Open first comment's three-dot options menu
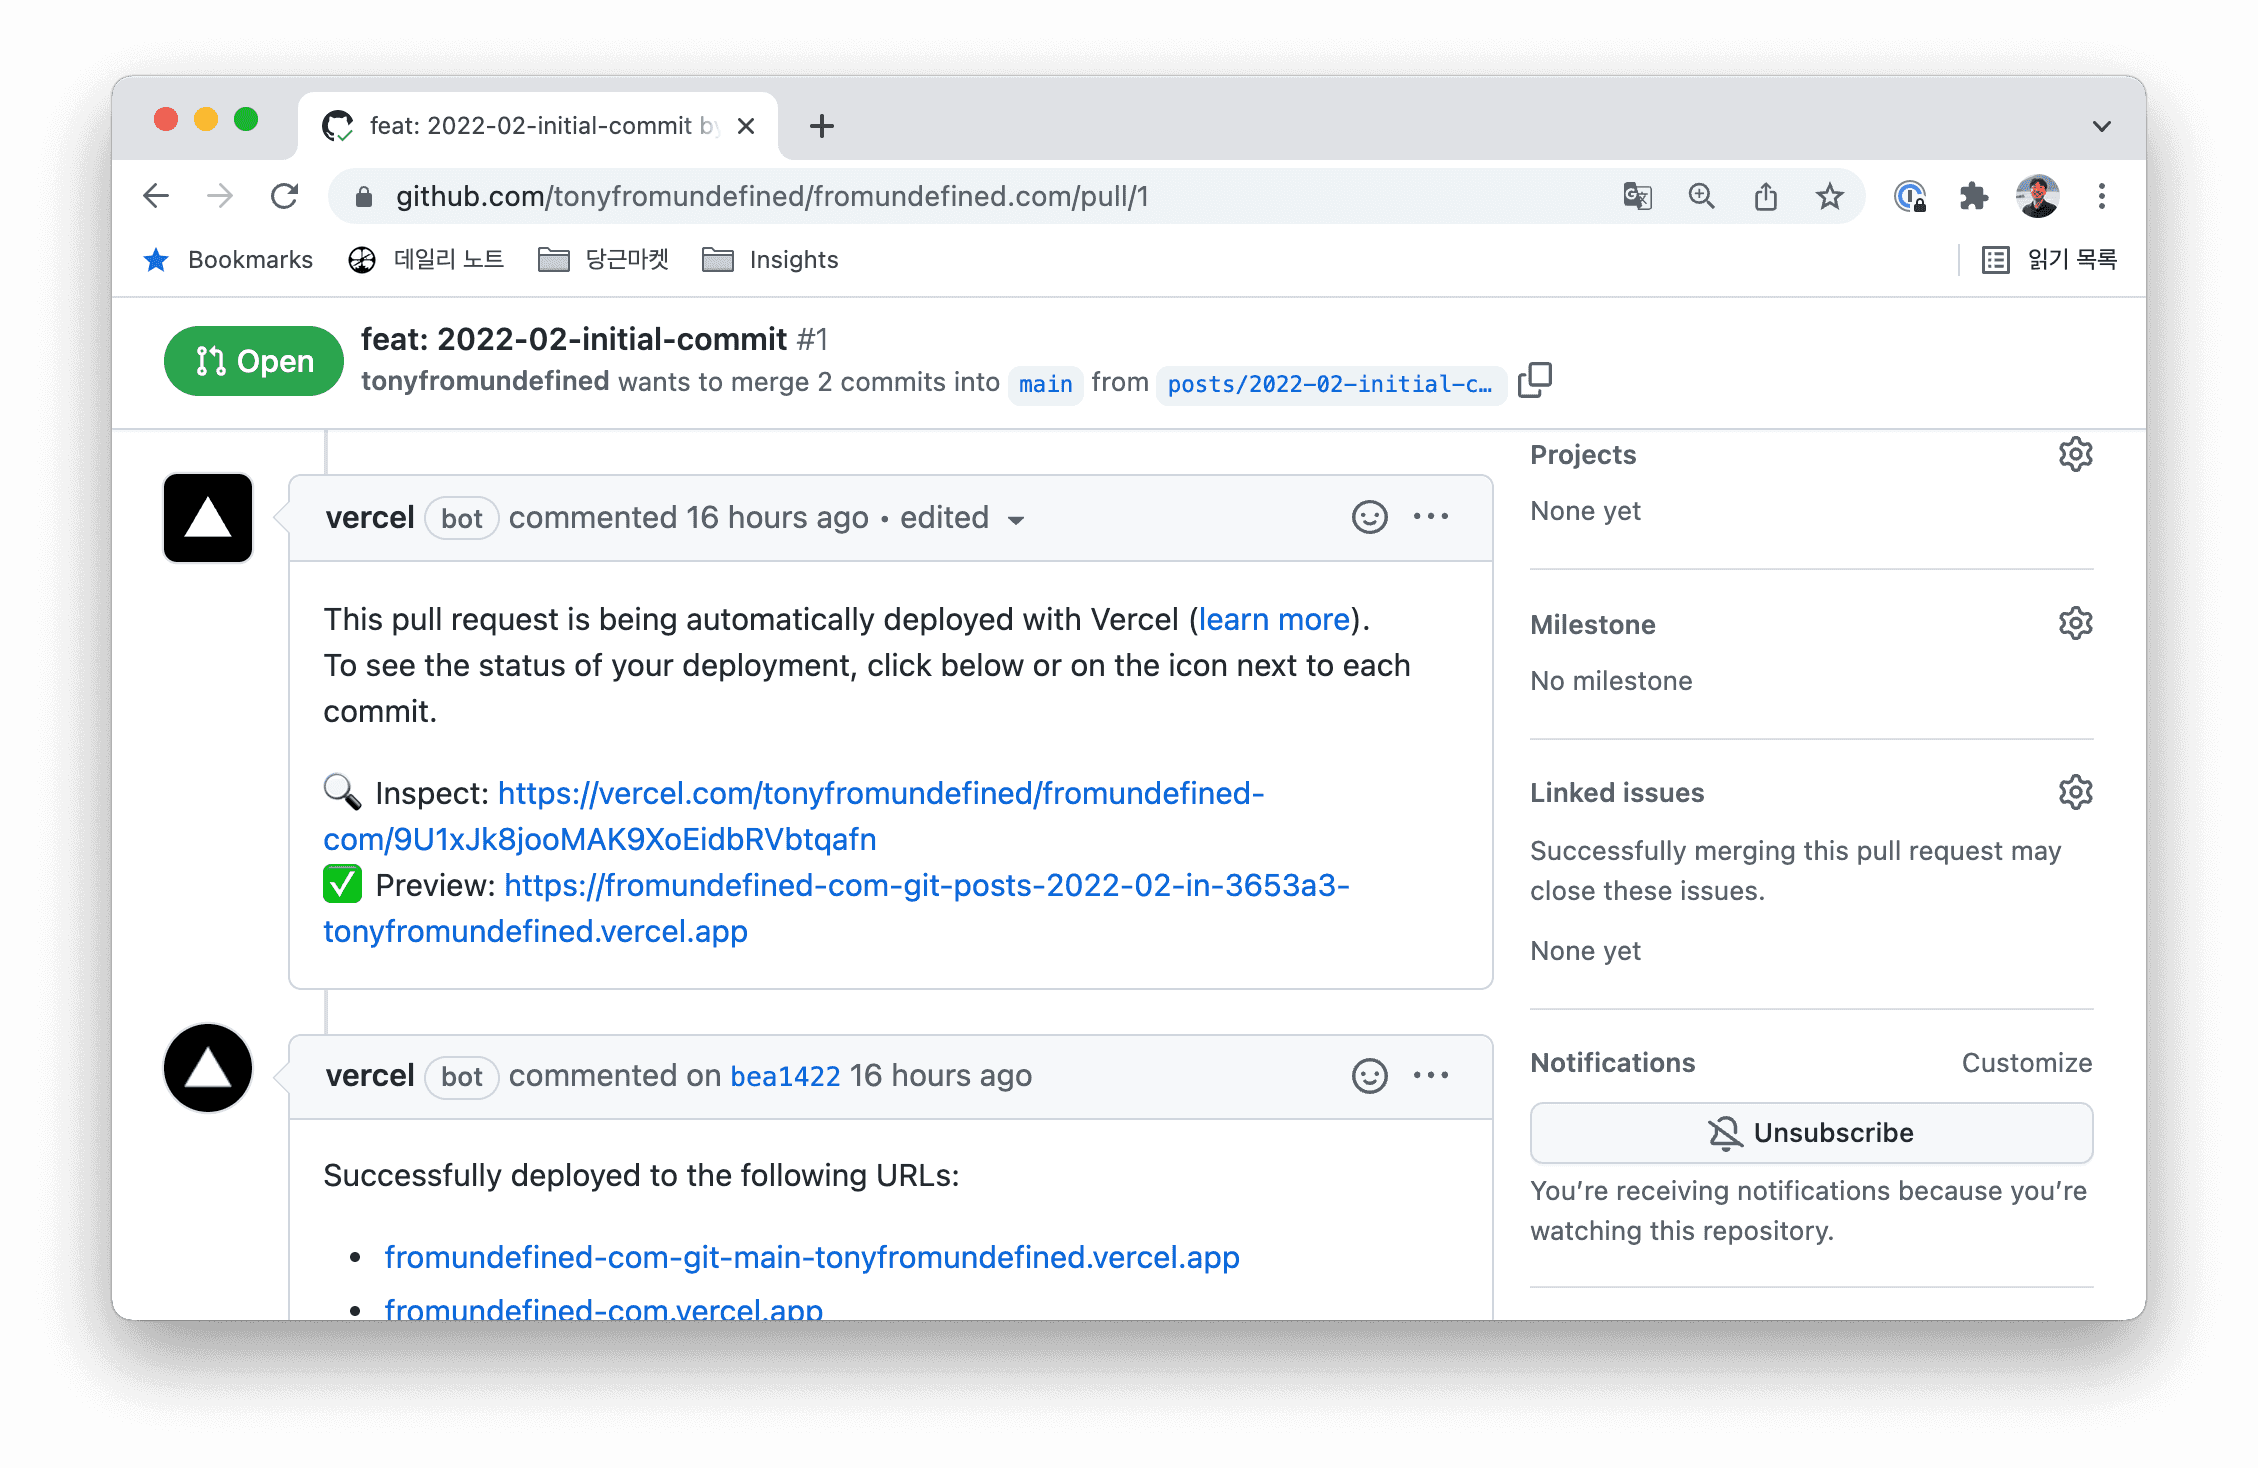Screen dimensions: 2258x1468 pyautogui.click(x=1431, y=517)
